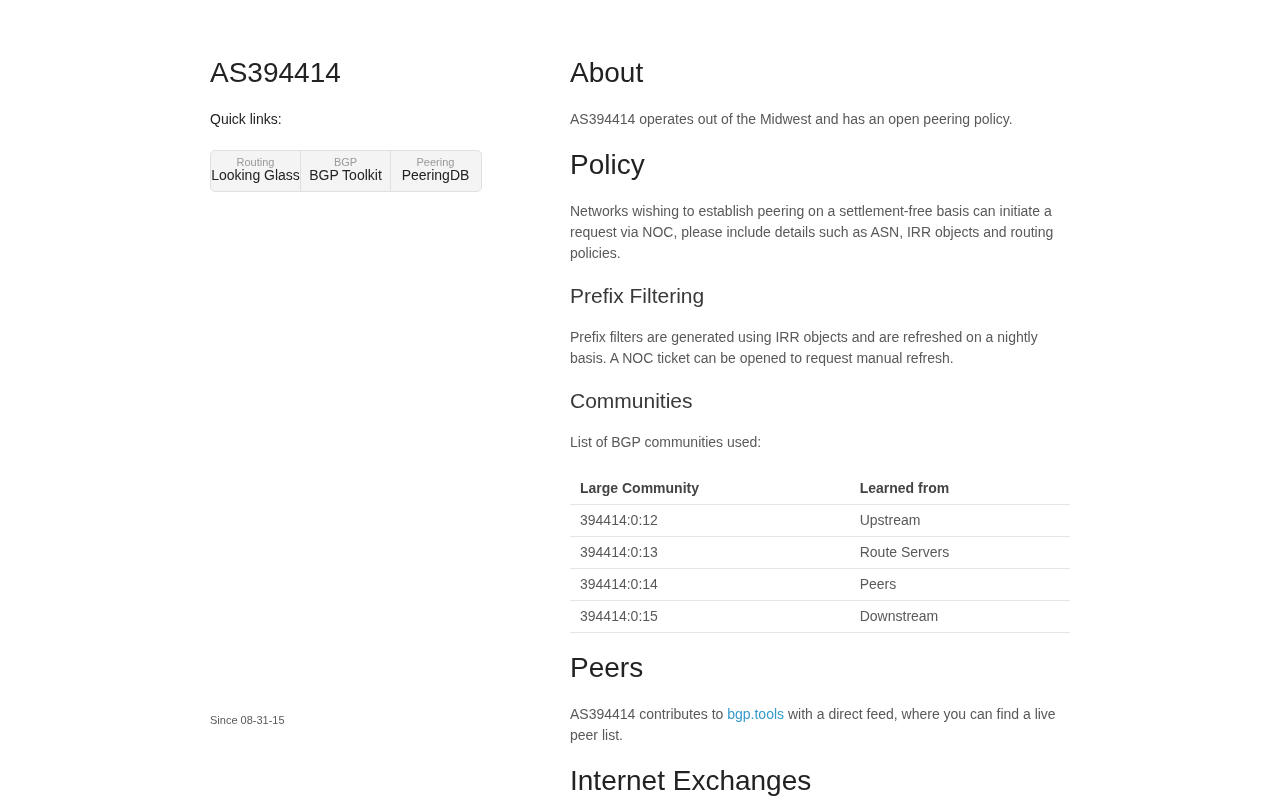
Task: Open the PeeringDB peering link
Action: pyautogui.click(x=435, y=171)
